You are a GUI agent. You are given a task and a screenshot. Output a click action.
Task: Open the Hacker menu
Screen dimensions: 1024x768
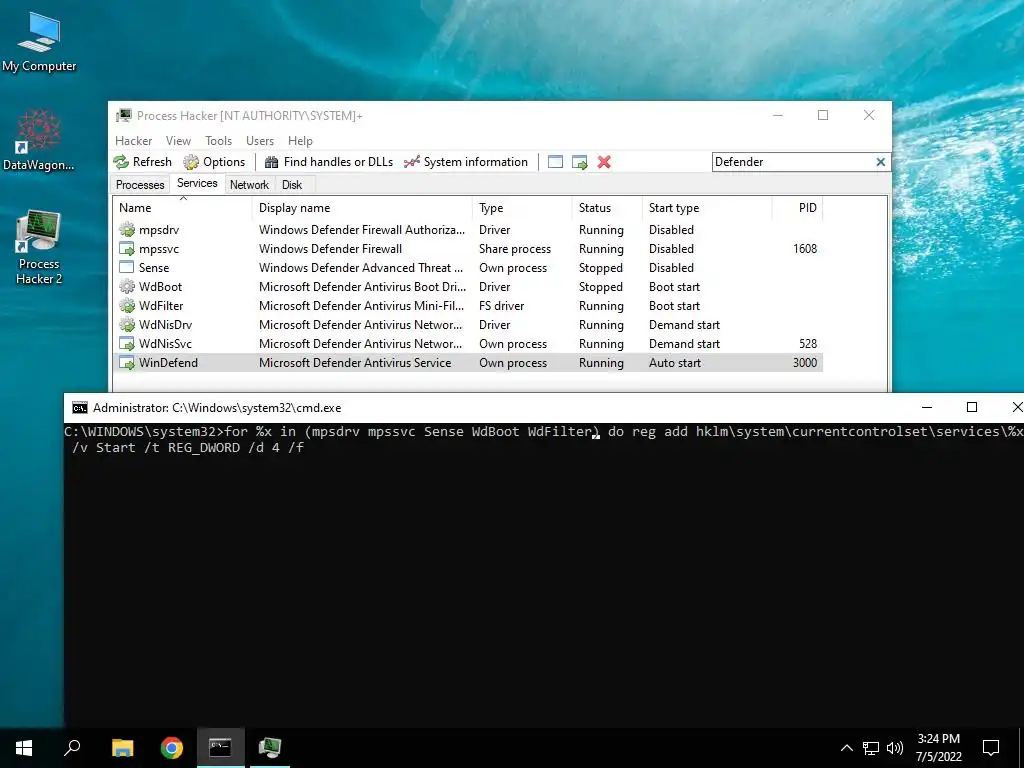pyautogui.click(x=133, y=140)
